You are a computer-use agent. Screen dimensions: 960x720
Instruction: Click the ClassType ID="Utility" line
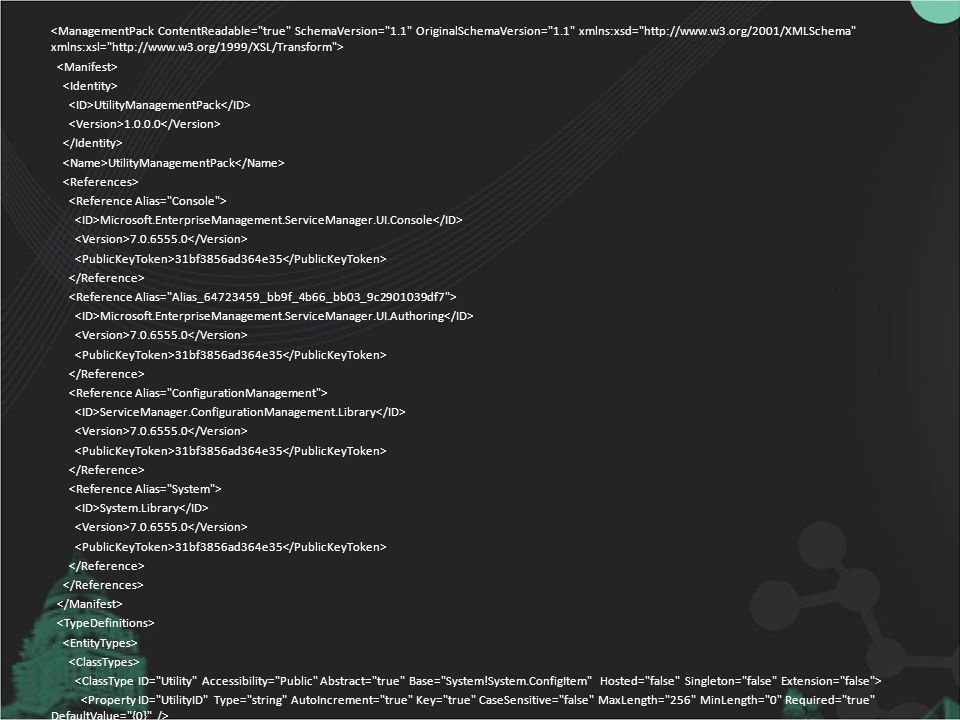coord(478,681)
